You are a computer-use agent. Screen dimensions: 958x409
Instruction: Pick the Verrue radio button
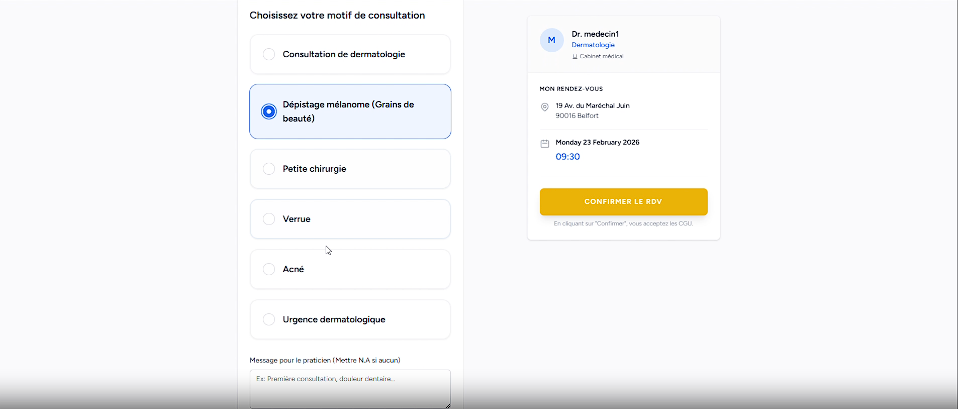(x=269, y=219)
